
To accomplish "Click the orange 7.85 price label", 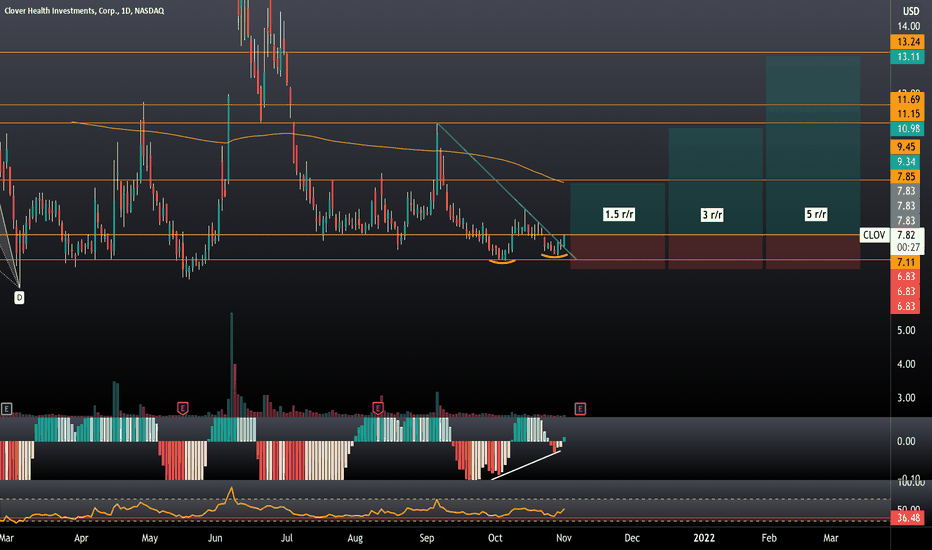I will (x=906, y=177).
